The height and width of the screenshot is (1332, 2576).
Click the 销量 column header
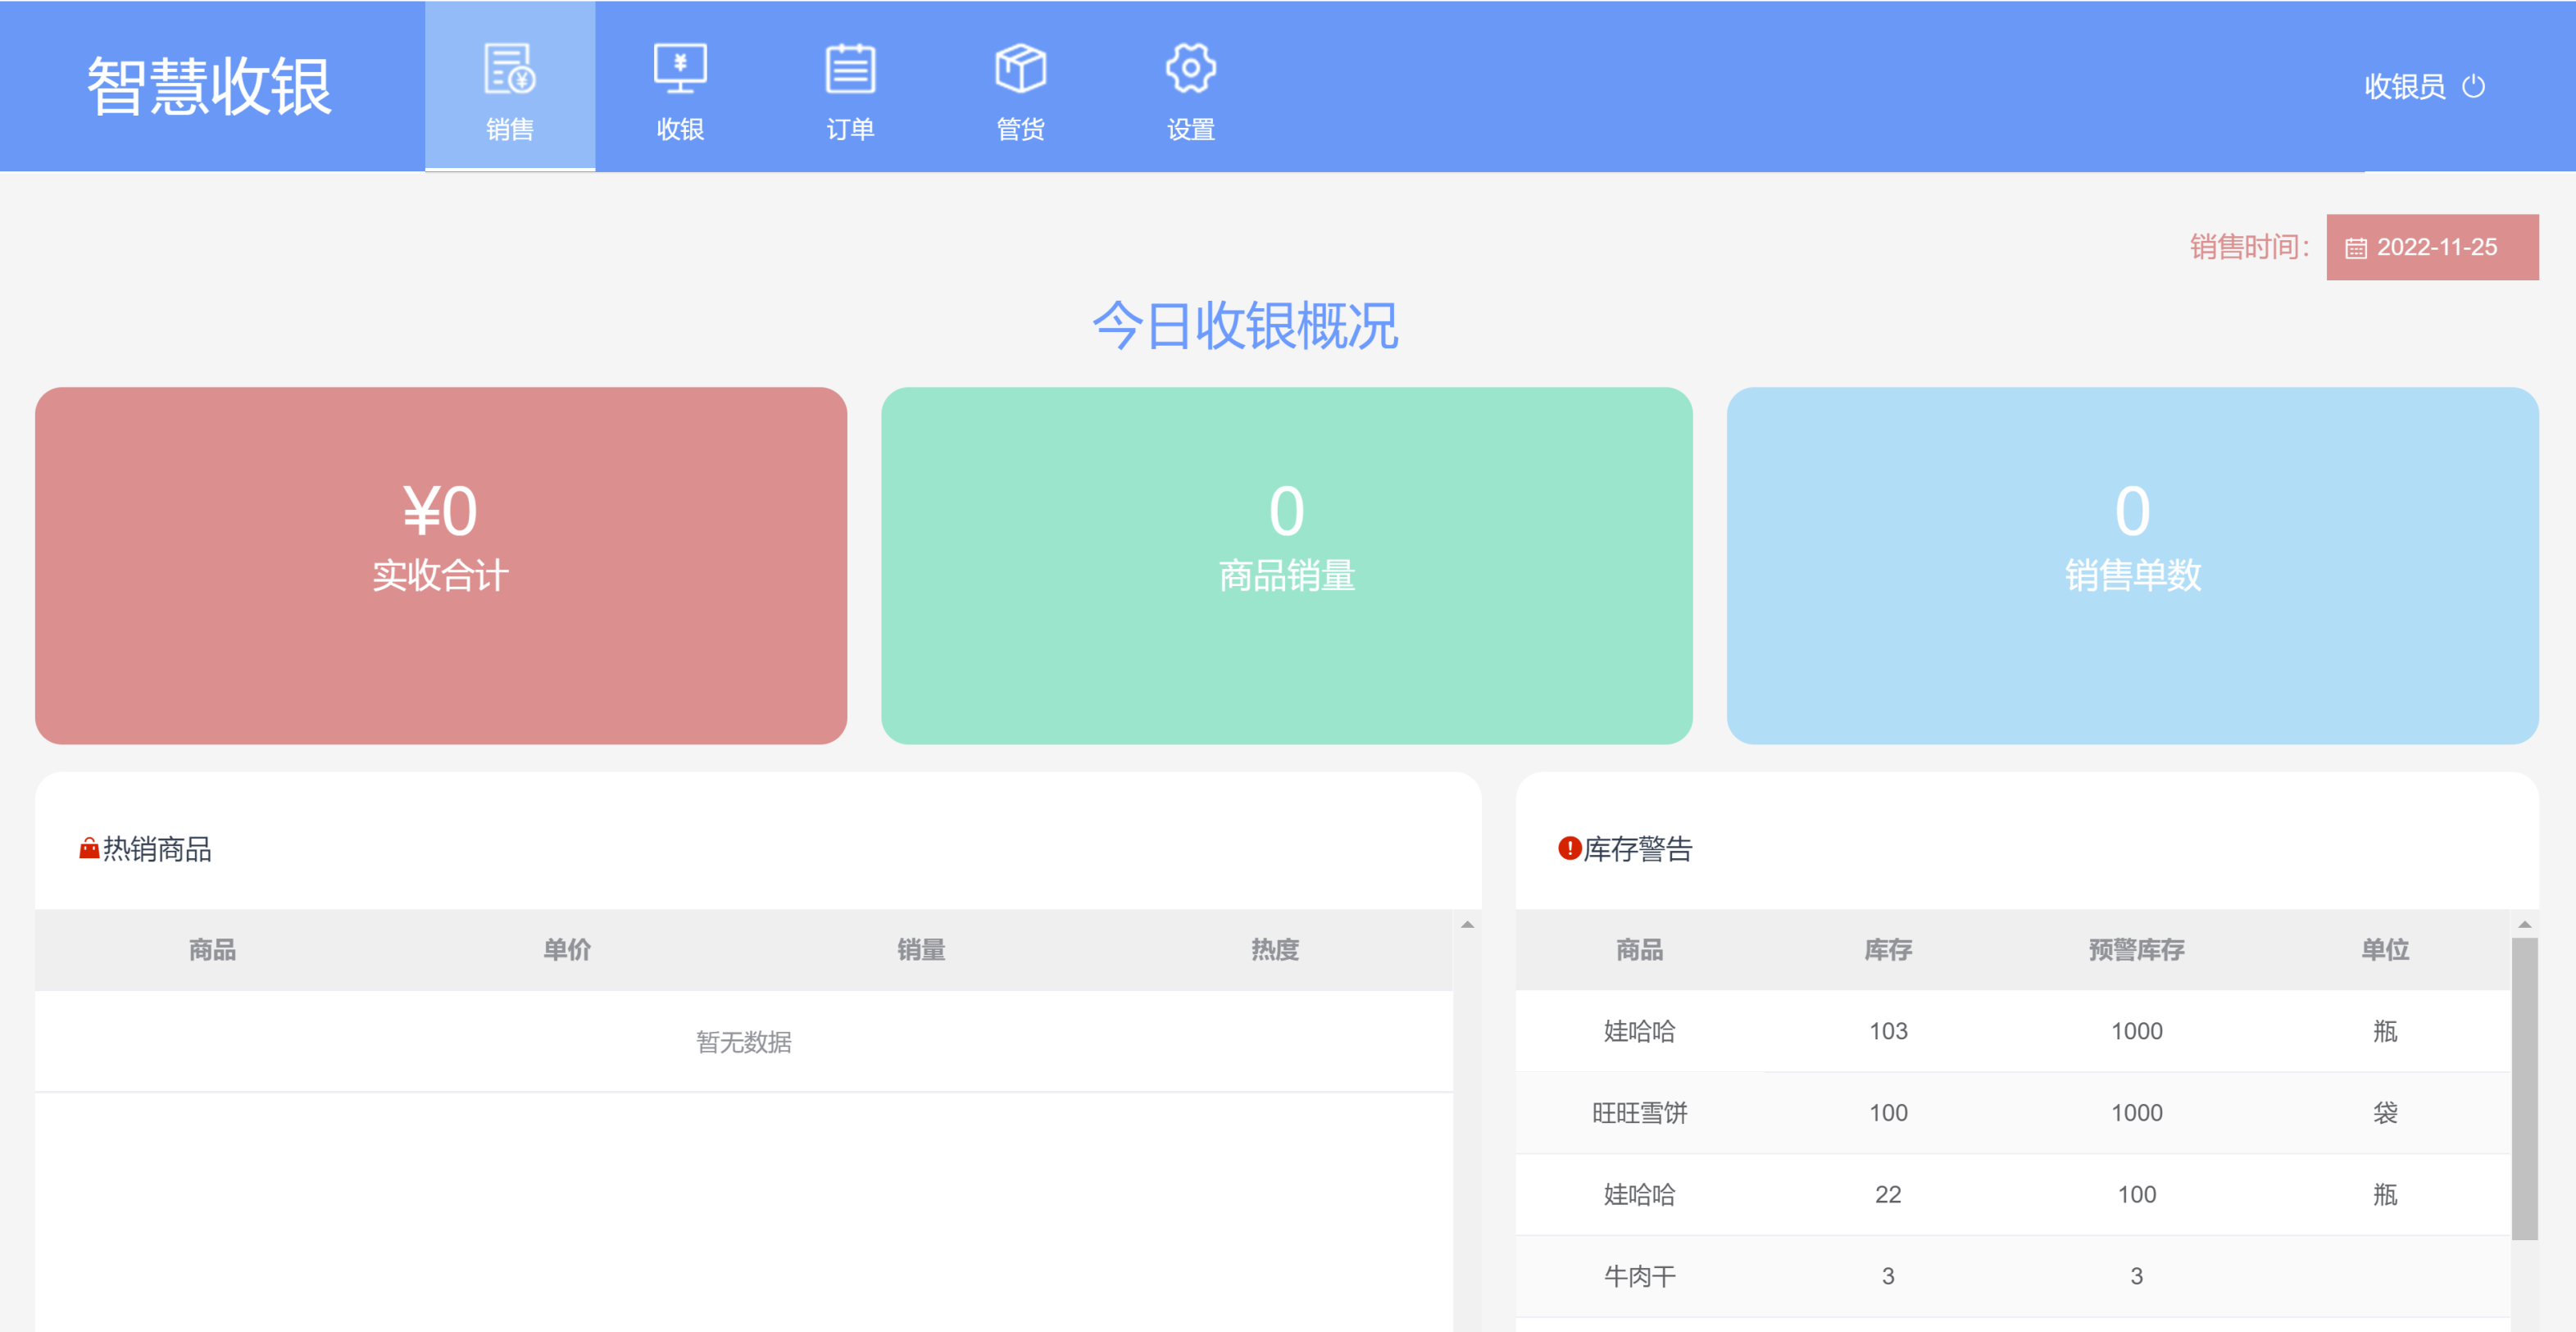921,949
